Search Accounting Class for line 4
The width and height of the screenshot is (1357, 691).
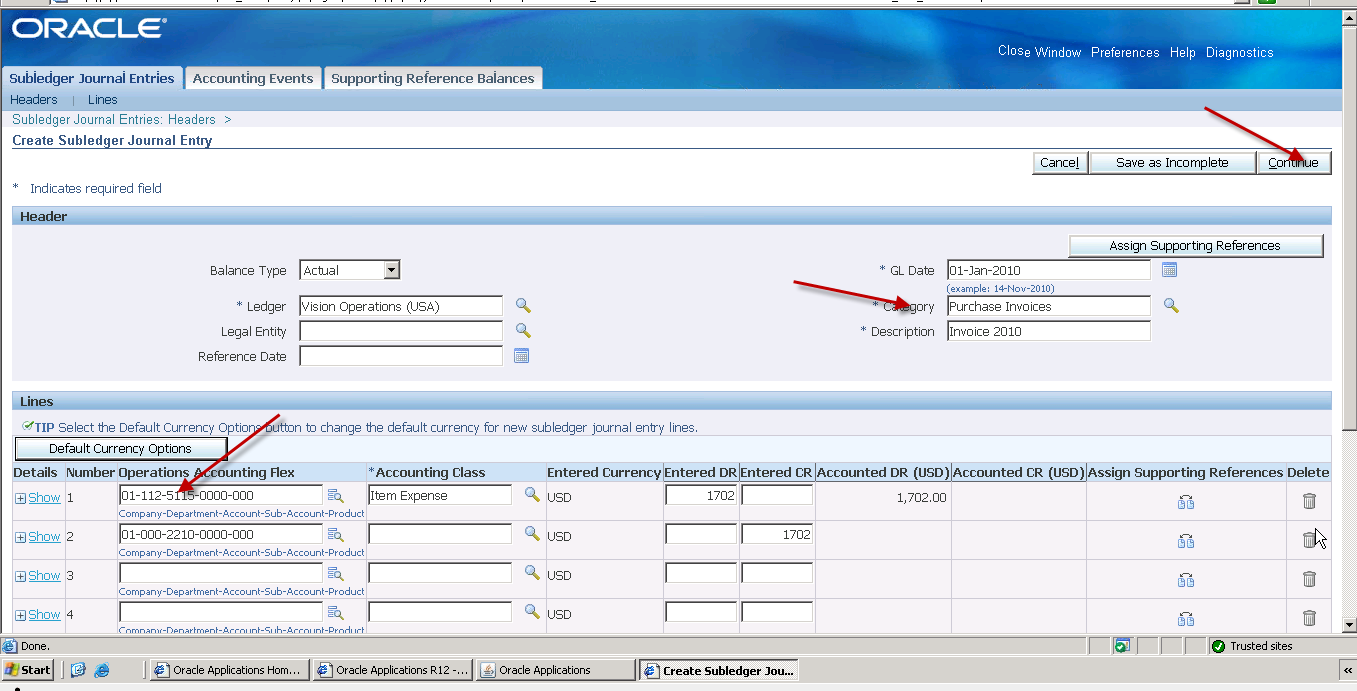pyautogui.click(x=532, y=611)
